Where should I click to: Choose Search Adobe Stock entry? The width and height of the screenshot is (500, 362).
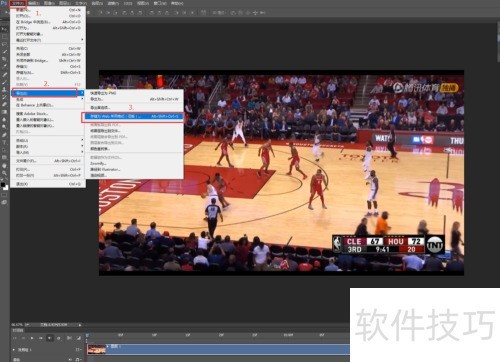48,114
